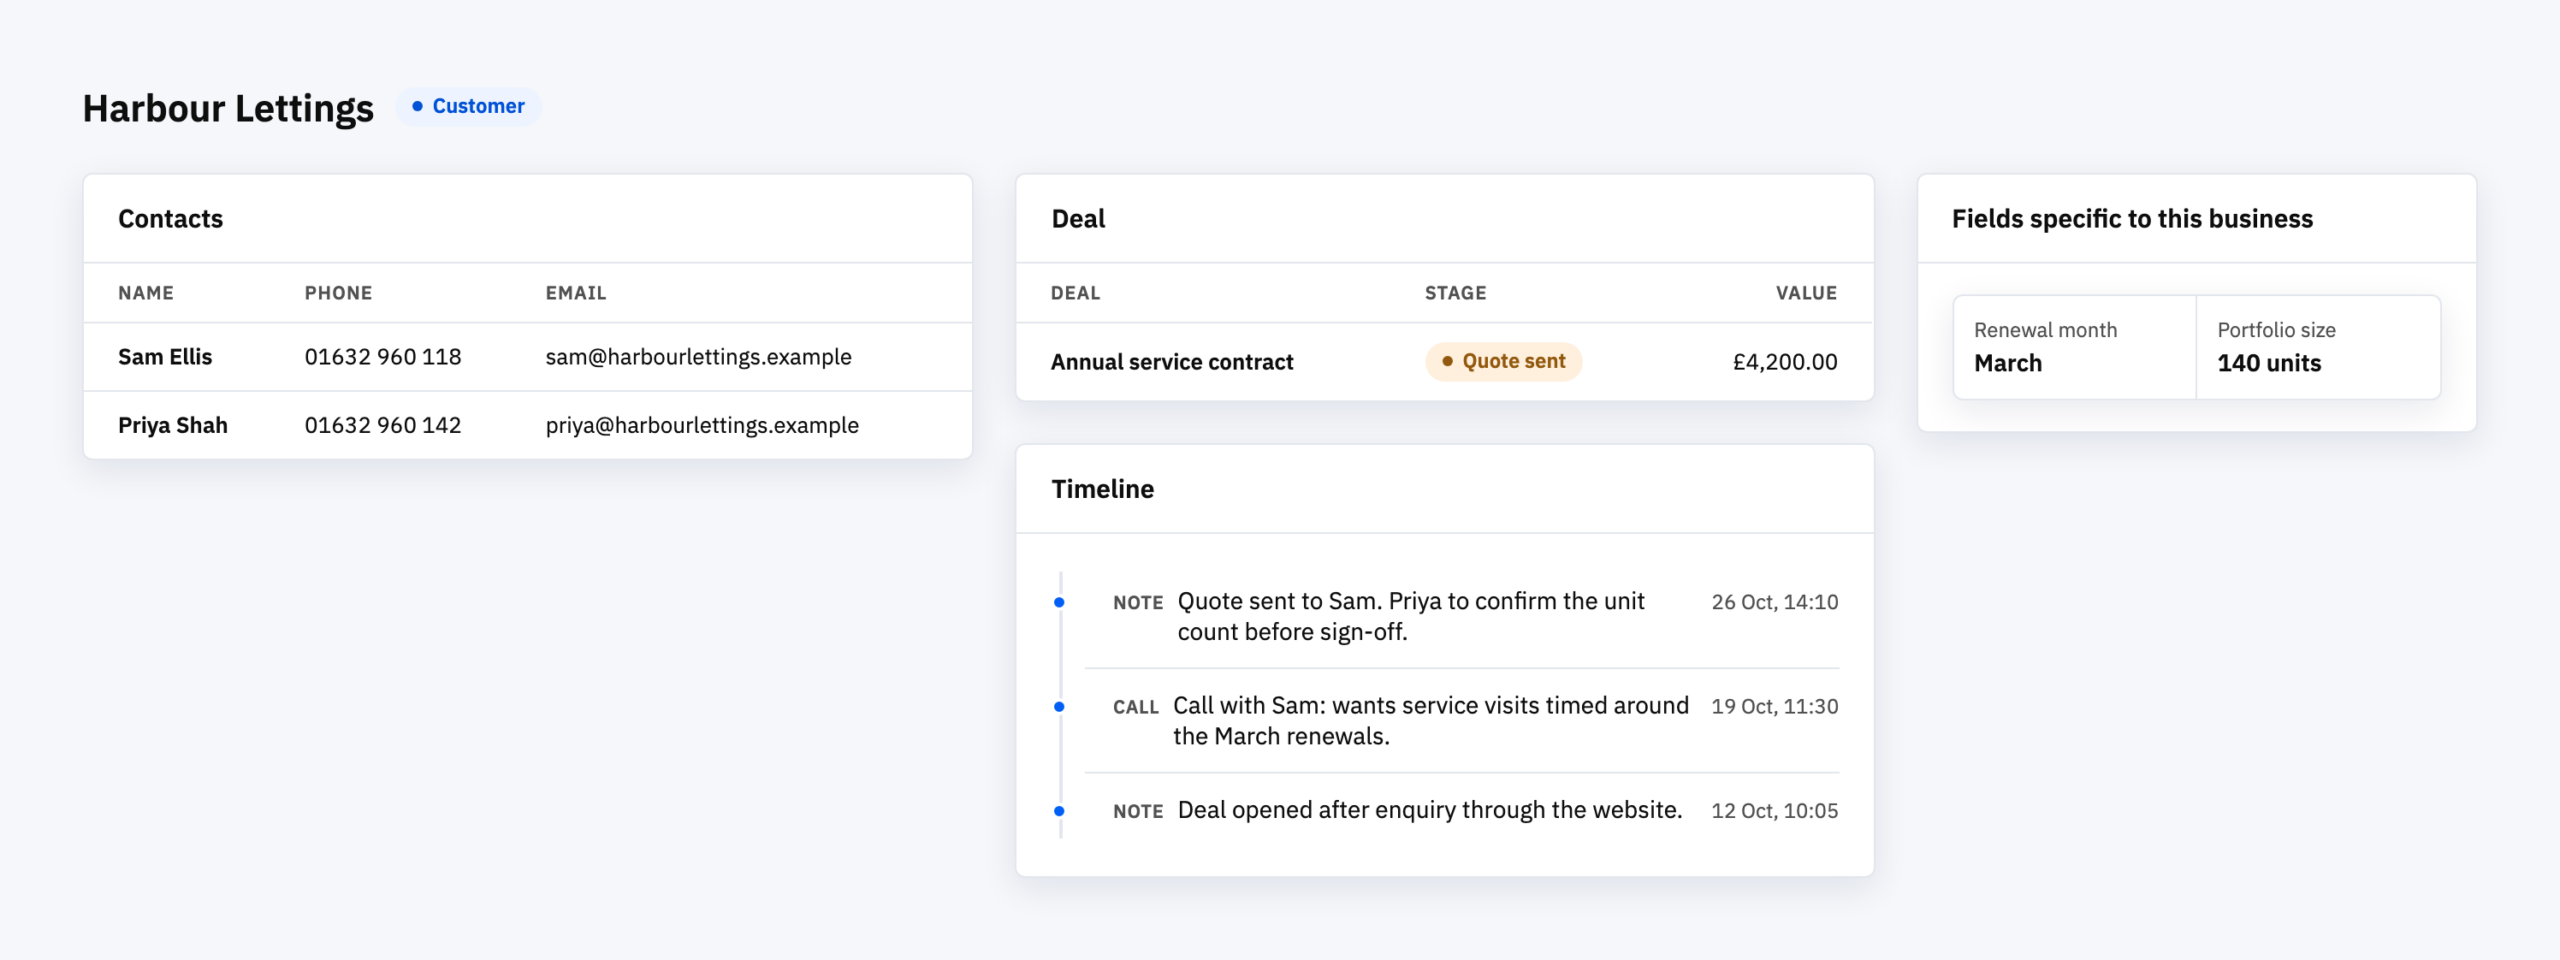Open the Annual service contract deal
Image resolution: width=2560 pixels, height=960 pixels.
click(1172, 362)
